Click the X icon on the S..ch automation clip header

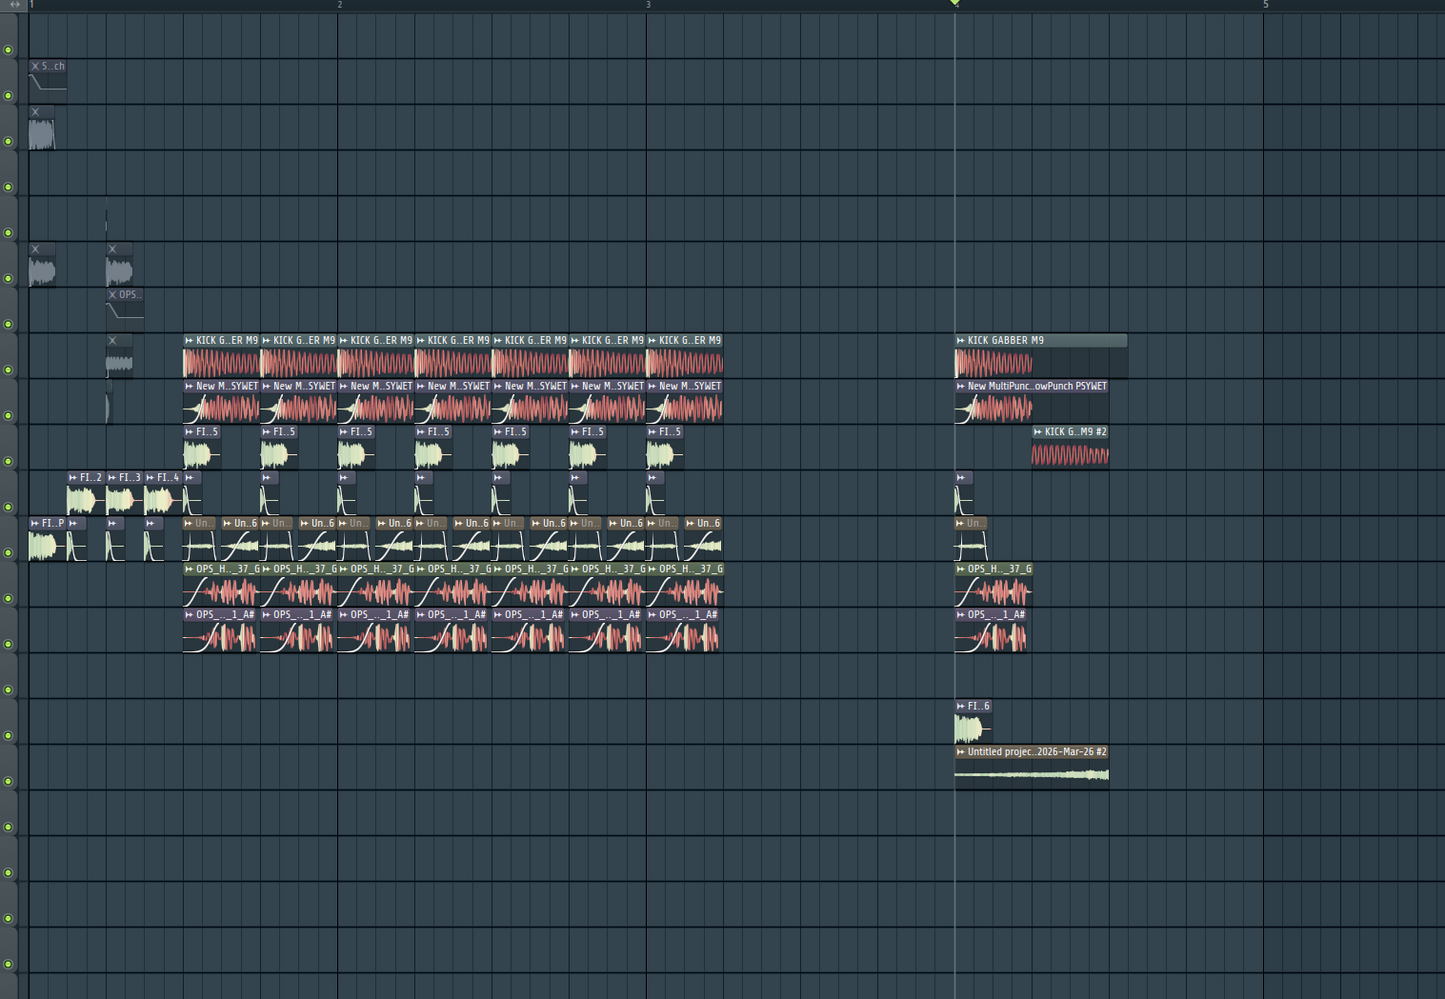pyautogui.click(x=36, y=65)
